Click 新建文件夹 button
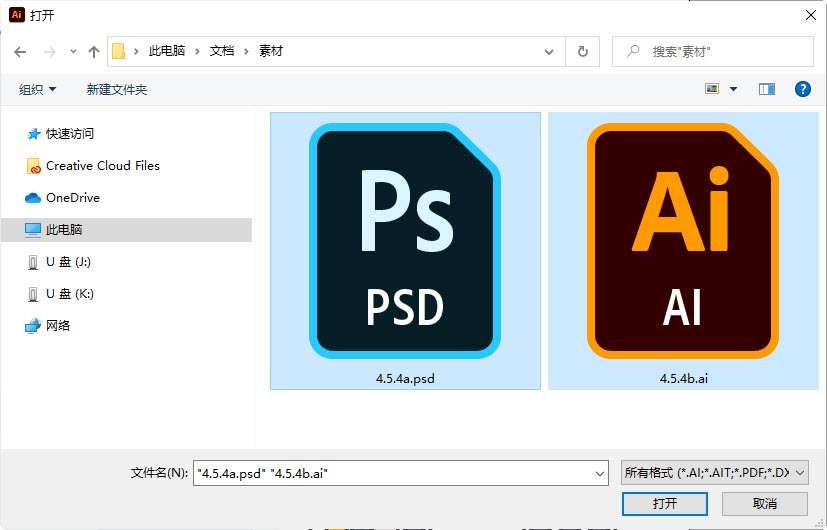 pos(117,90)
